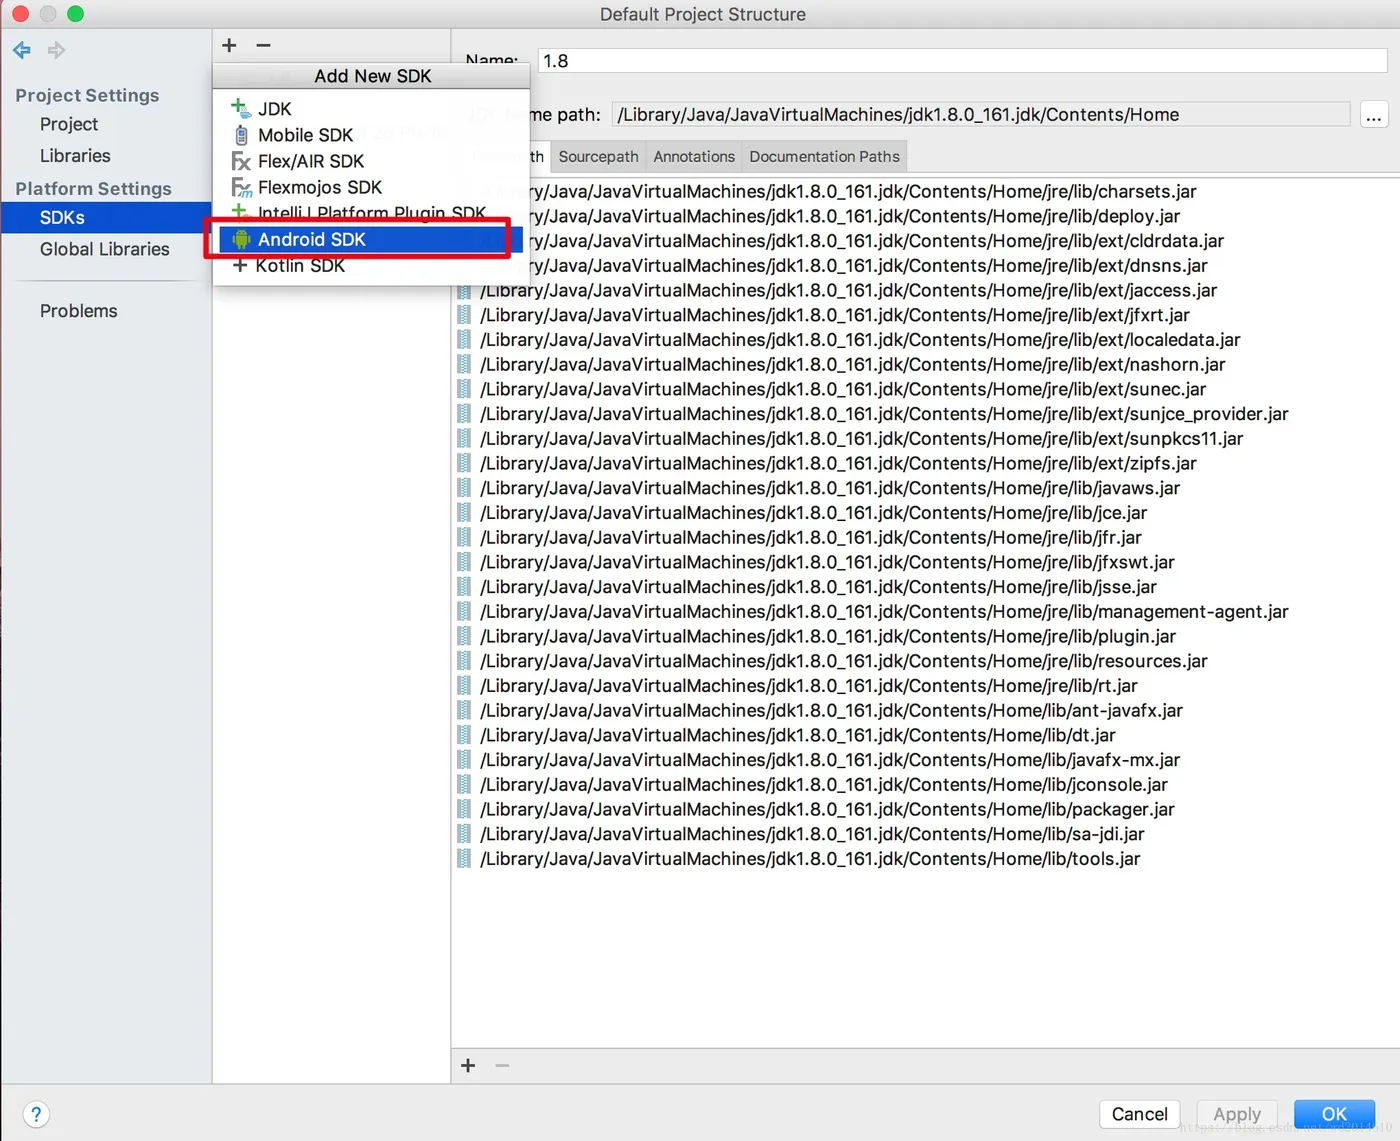Click the Mobile SDK phone icon
1400x1141 pixels.
coord(241,135)
